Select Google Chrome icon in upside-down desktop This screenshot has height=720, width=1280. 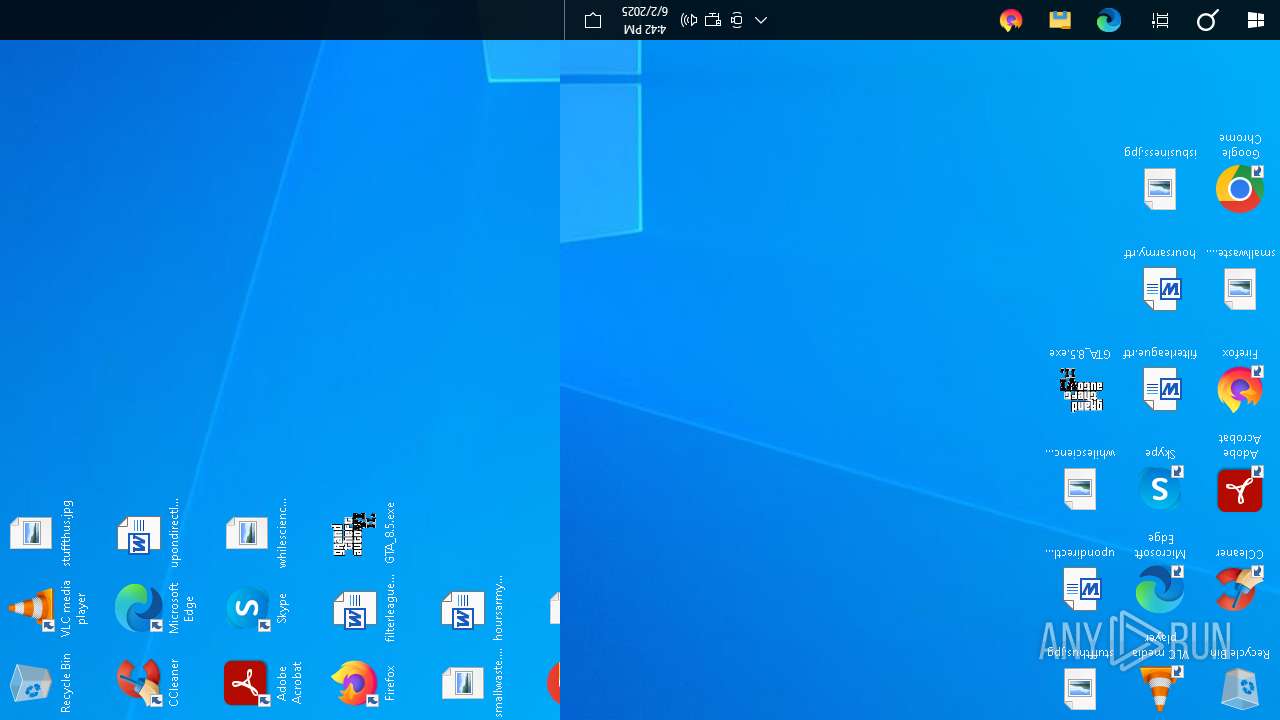[1240, 189]
